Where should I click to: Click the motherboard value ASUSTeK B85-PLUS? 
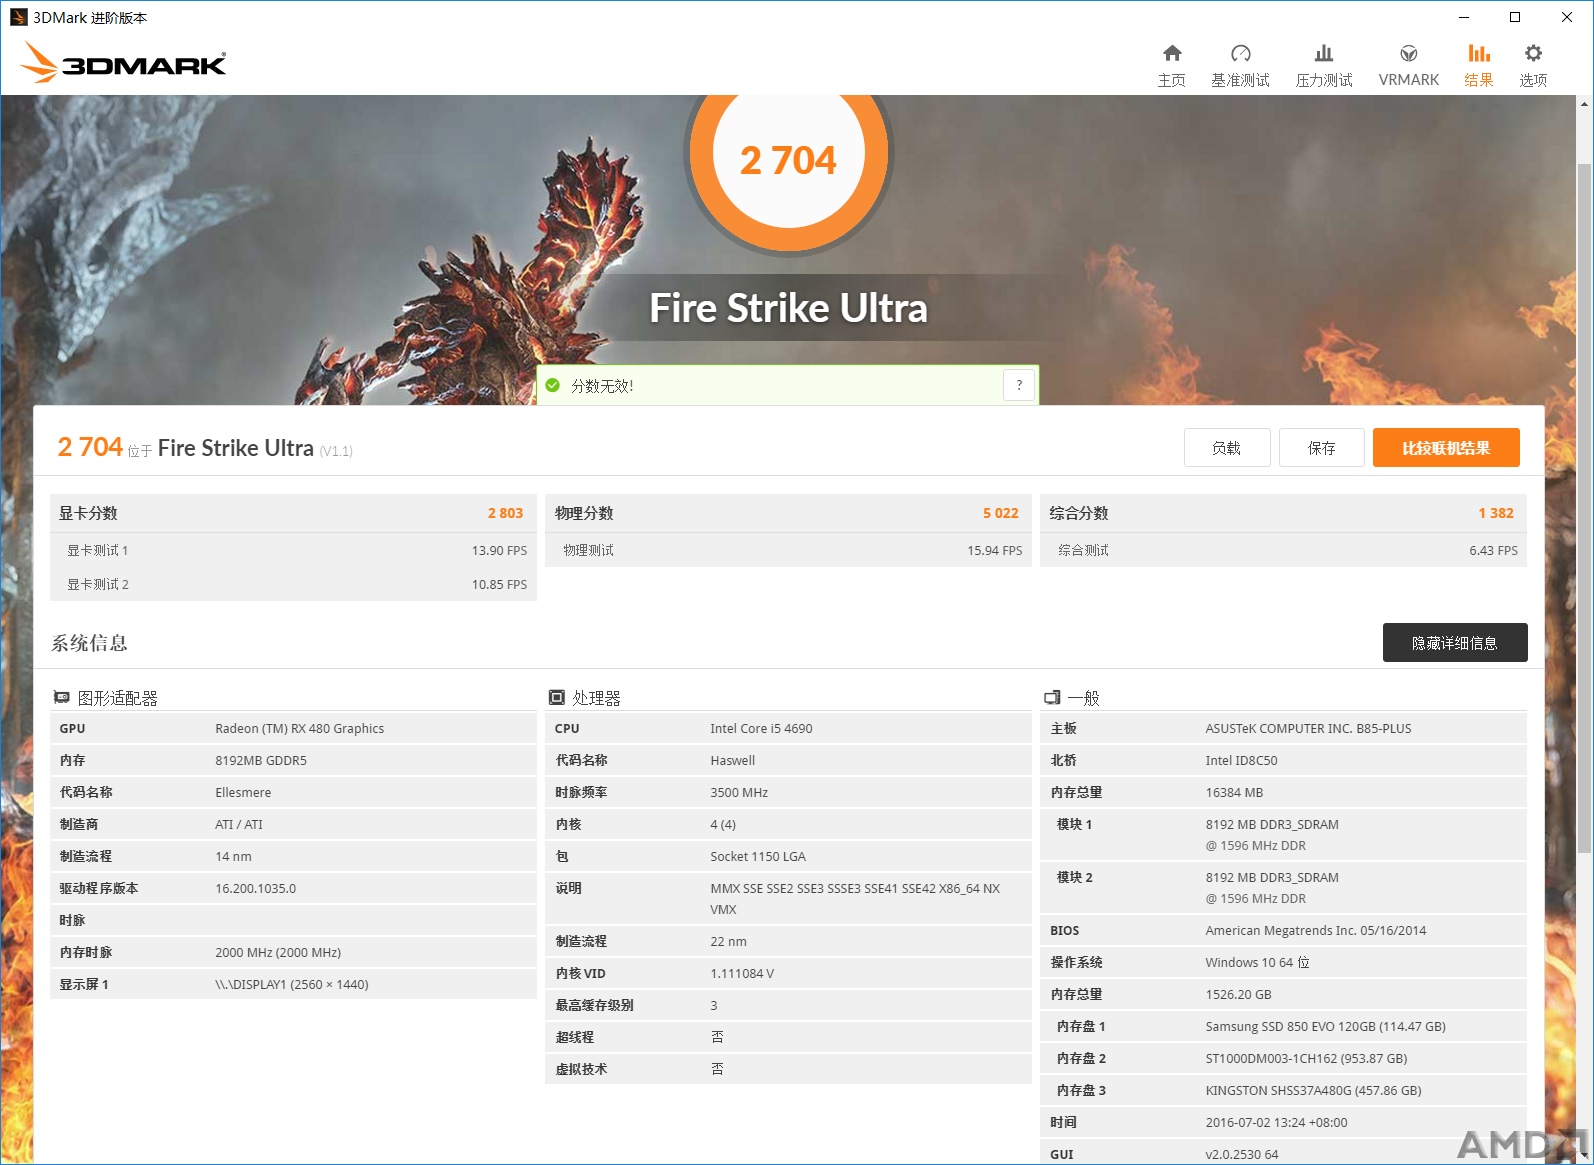(x=1308, y=728)
